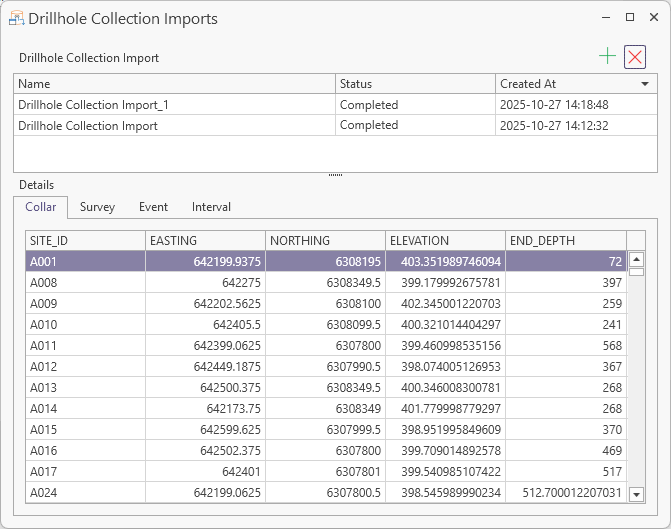Click the vertical scrollbar track in the collar table
The width and height of the screenshot is (671, 529).
point(636,380)
